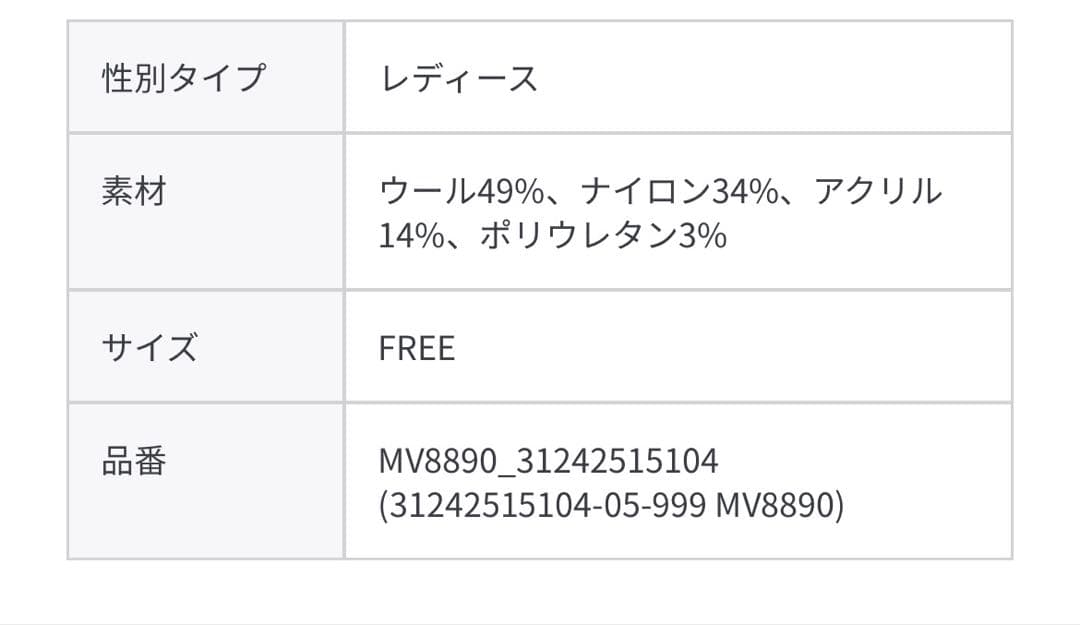
Task: Click the 性別タイプ label cell
Action: [184, 77]
